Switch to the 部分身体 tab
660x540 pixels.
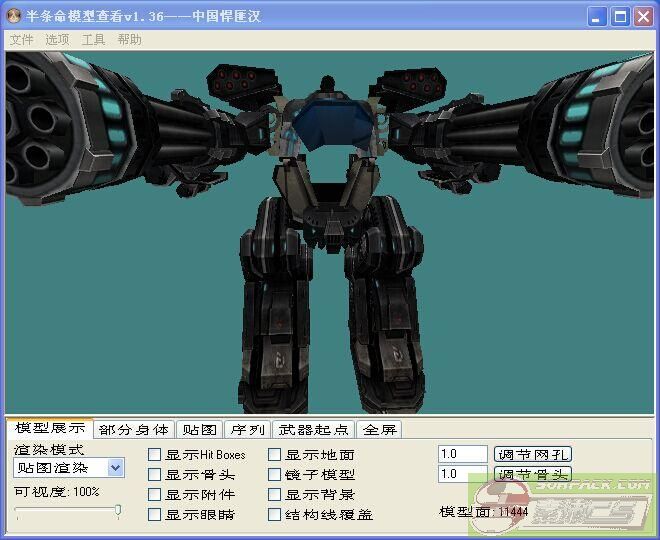[134, 430]
